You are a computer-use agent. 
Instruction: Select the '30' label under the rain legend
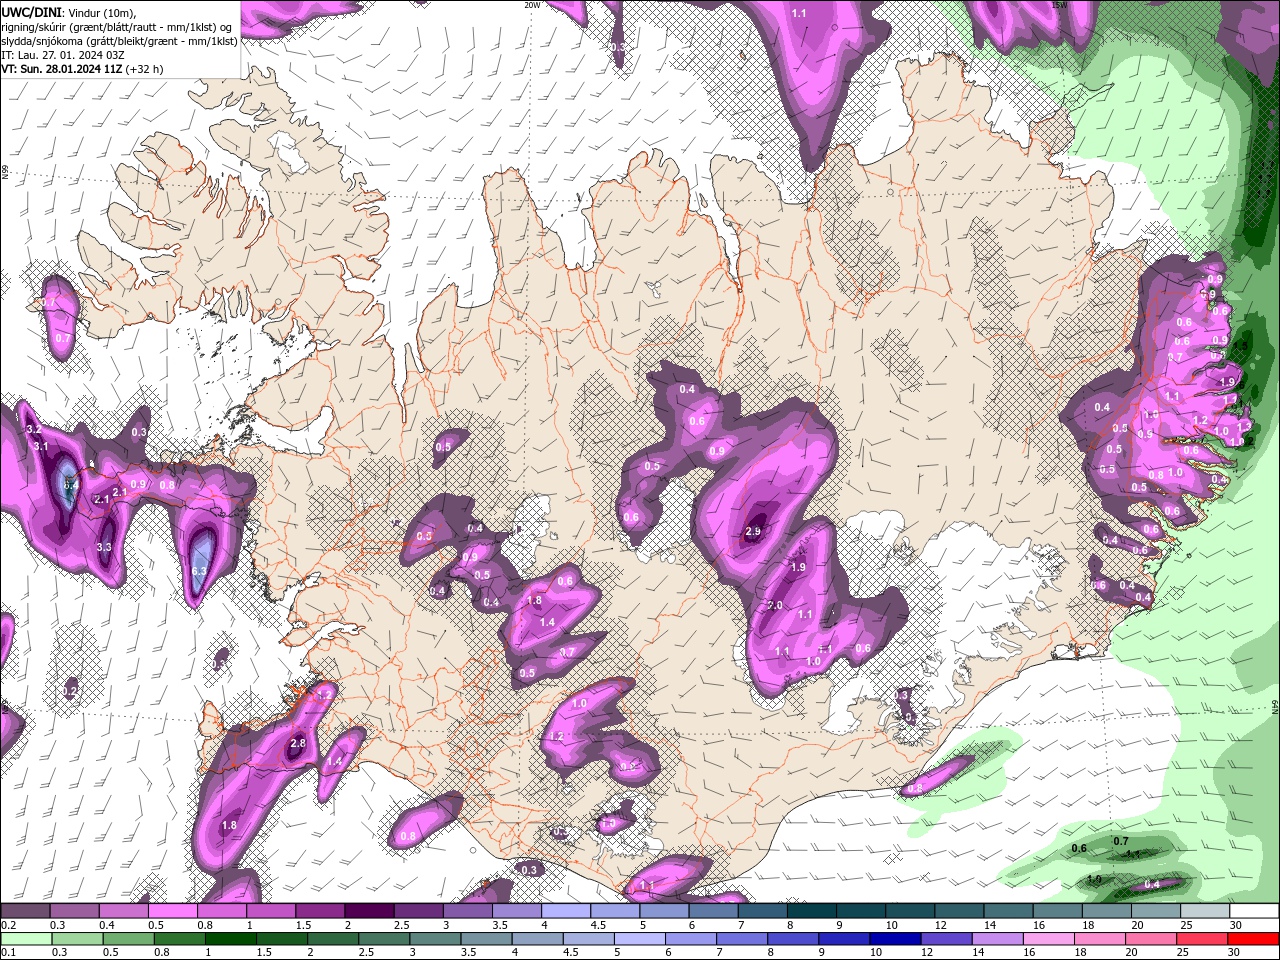(1236, 953)
